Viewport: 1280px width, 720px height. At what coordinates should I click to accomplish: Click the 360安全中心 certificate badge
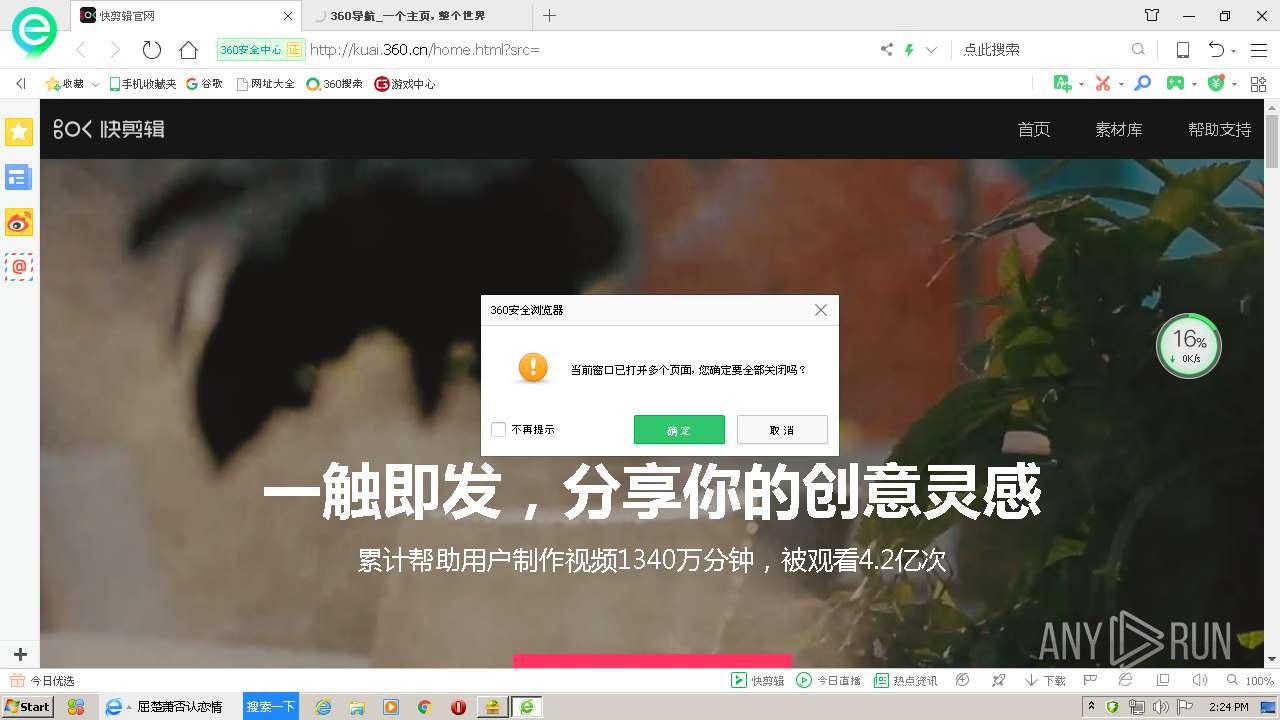tap(260, 49)
